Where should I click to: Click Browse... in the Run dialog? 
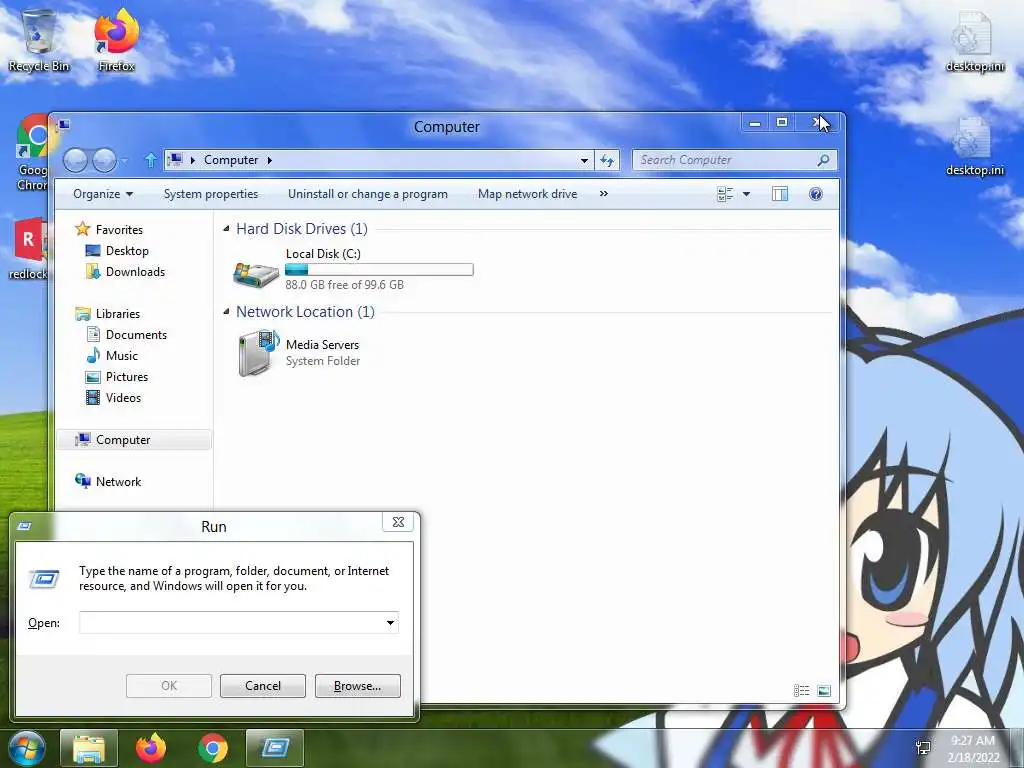pos(357,686)
